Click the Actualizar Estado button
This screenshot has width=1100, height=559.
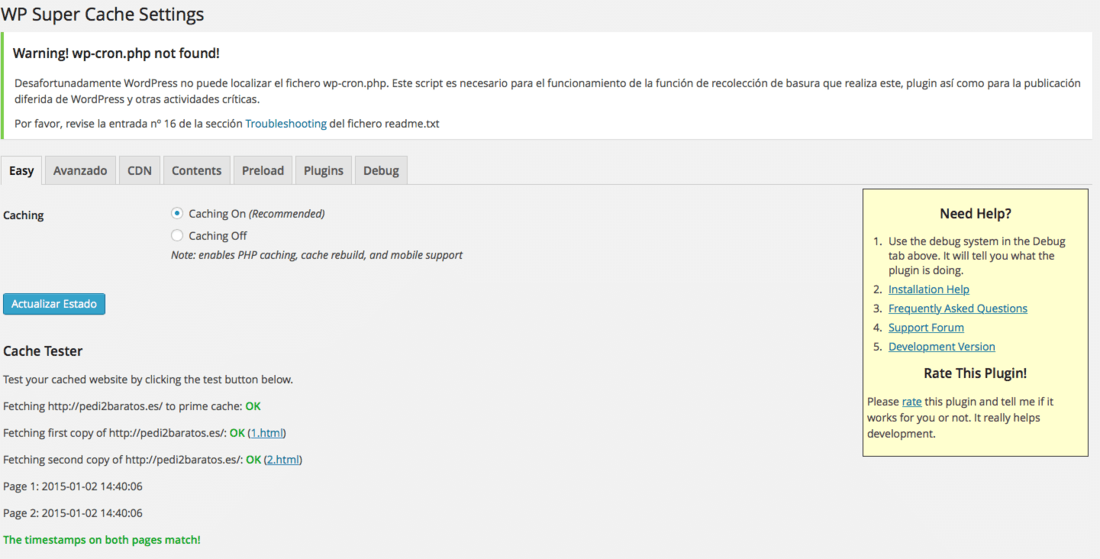click(54, 304)
